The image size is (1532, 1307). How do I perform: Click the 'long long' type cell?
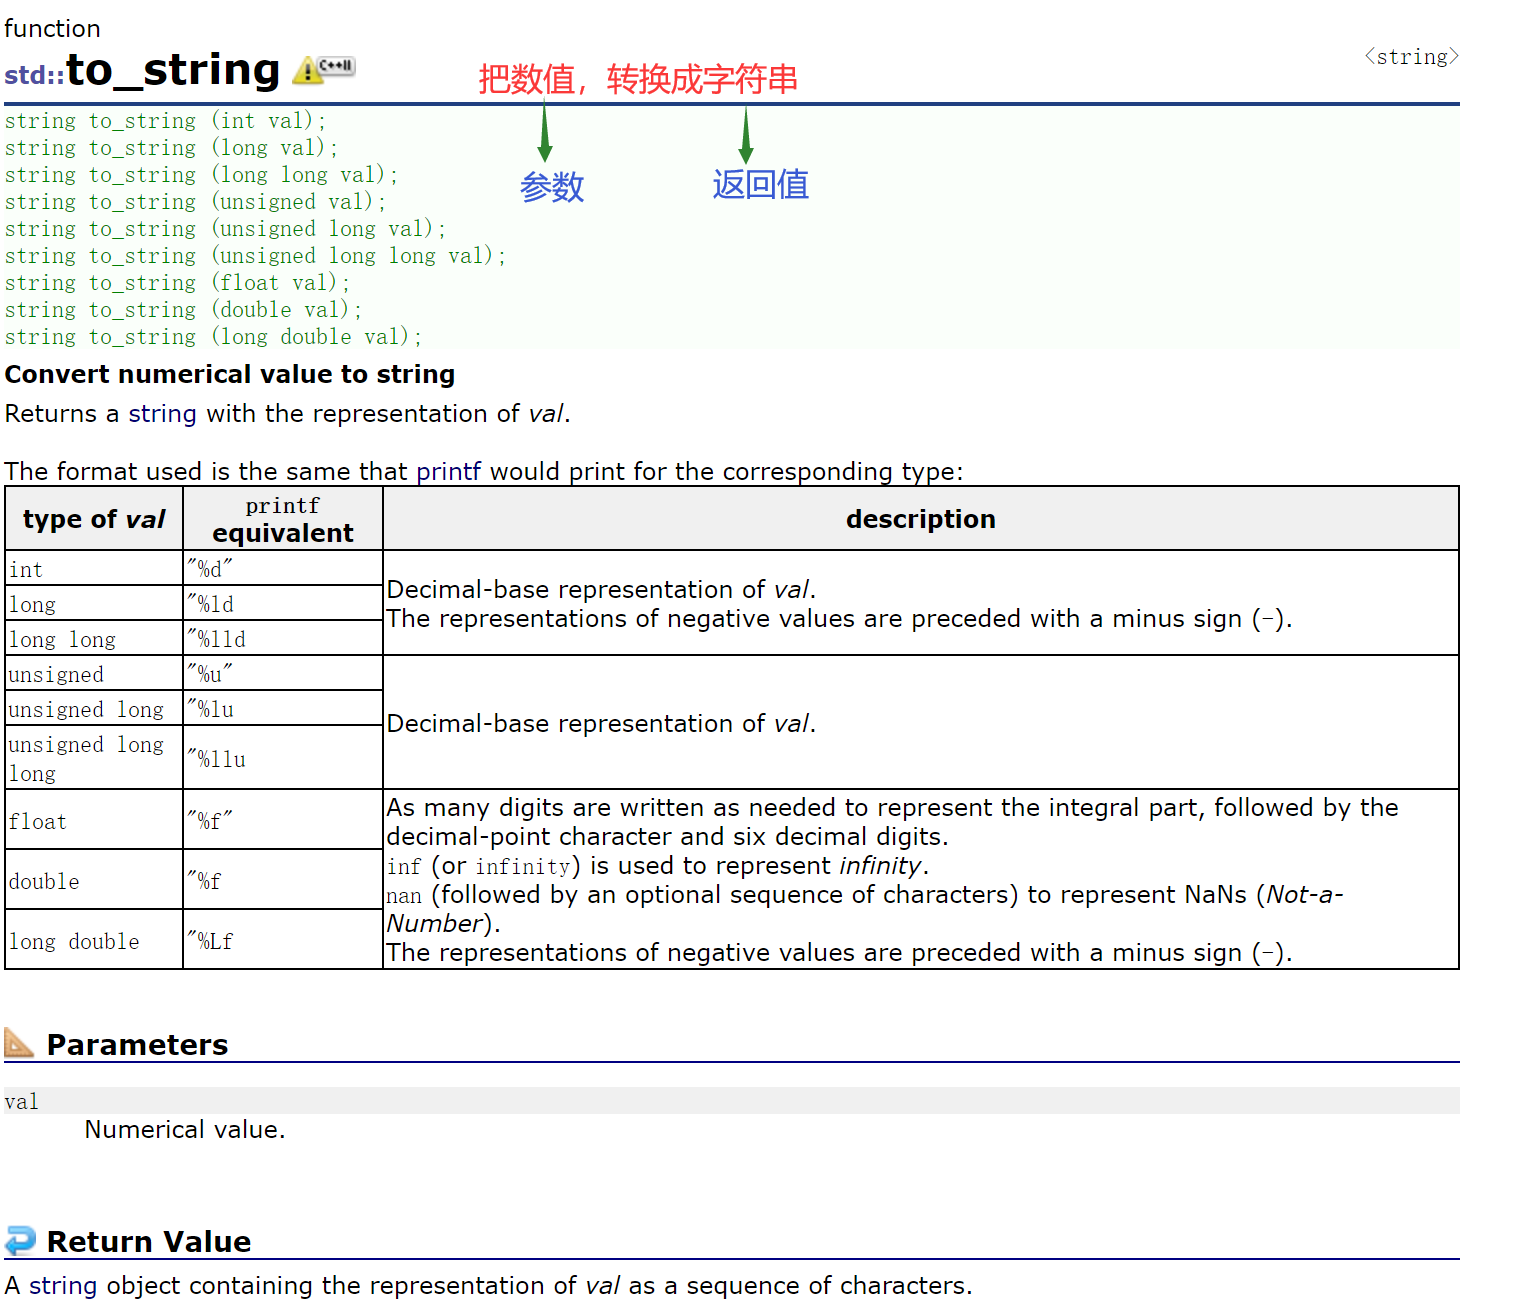pos(94,639)
